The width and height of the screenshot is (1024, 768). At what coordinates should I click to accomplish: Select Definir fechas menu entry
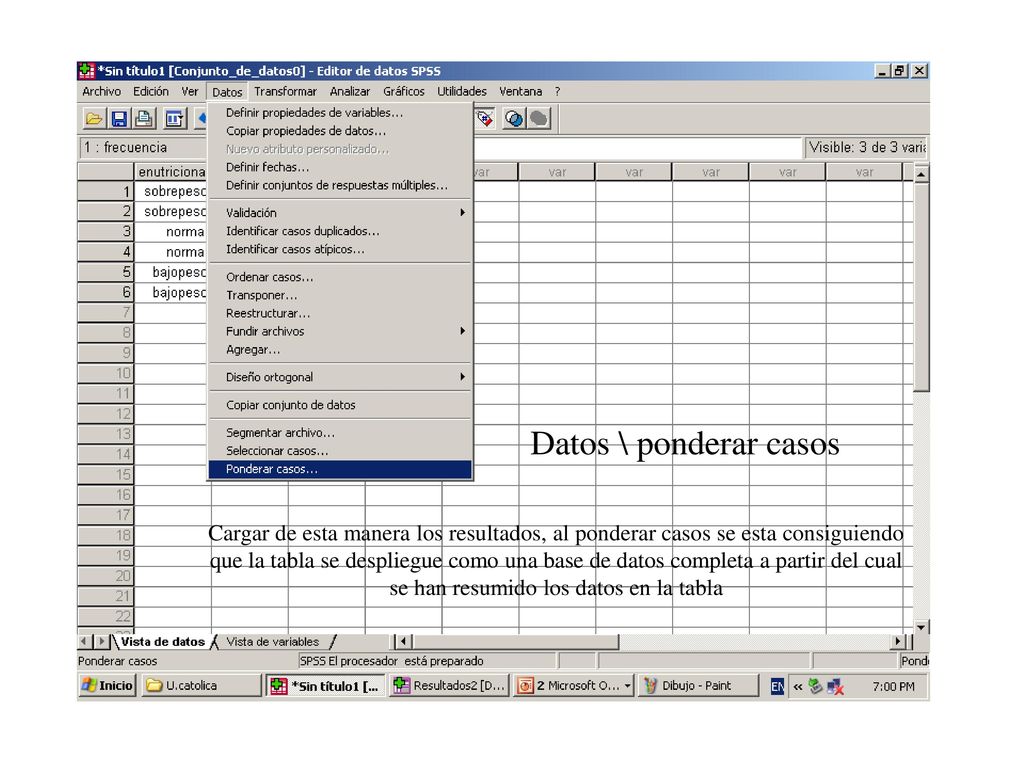tap(340, 167)
